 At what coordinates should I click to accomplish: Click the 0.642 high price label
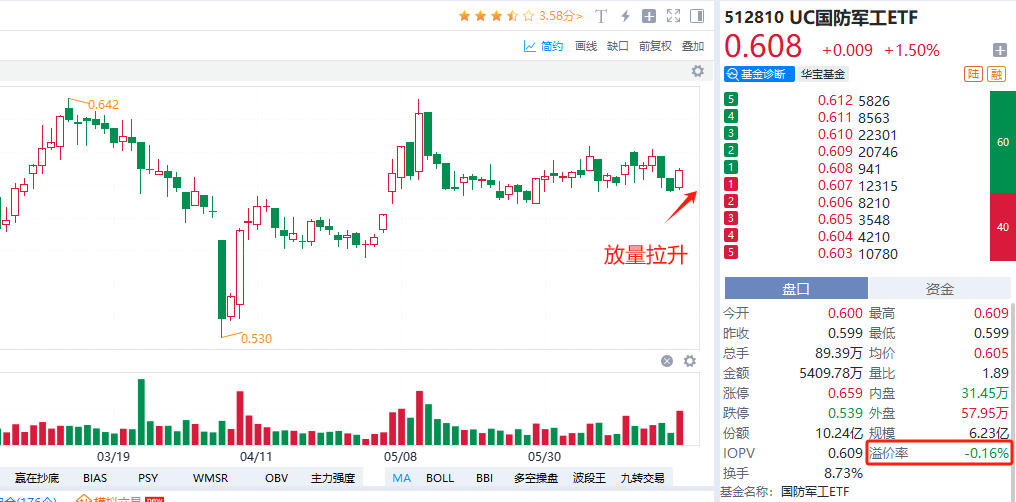[104, 104]
